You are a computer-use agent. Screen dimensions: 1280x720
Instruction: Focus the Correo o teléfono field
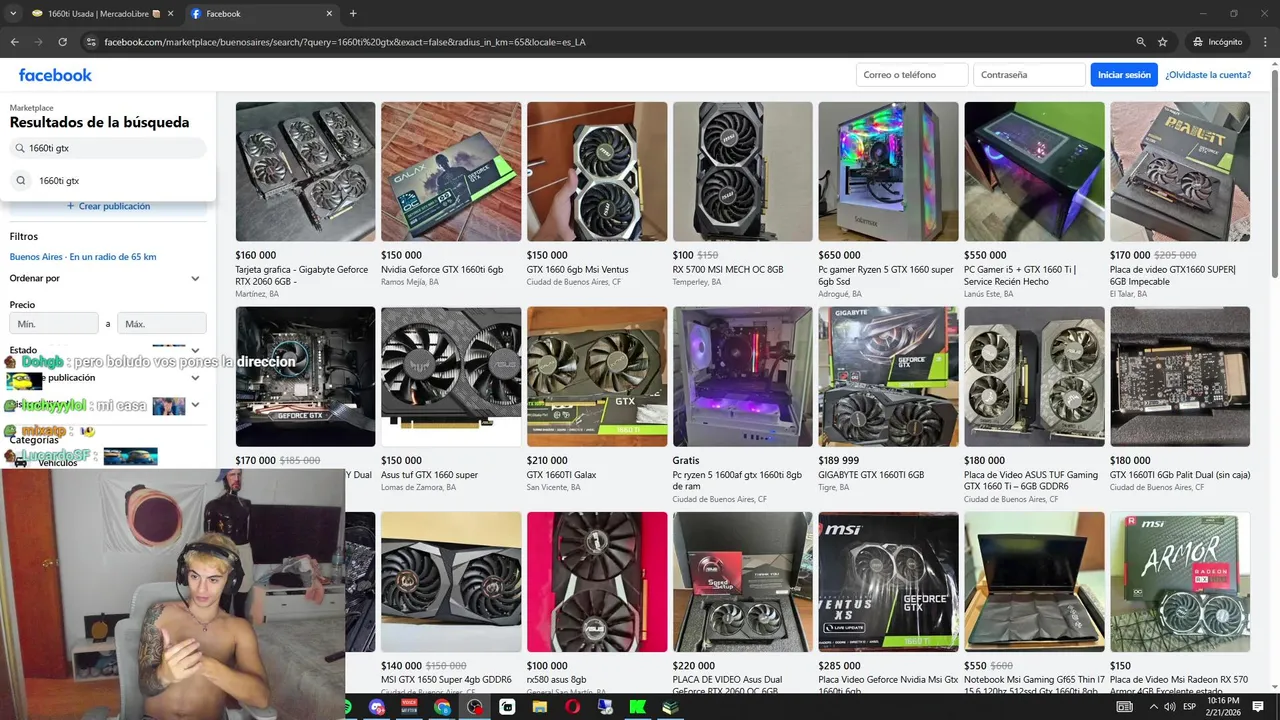pos(912,75)
